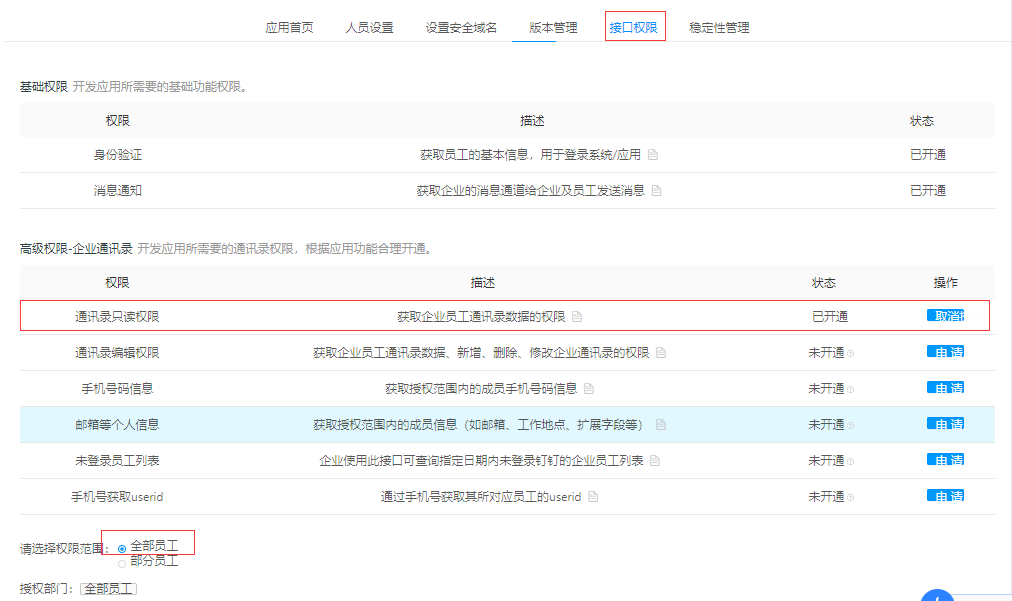Open the 应用首页 tab
Screen dimensions: 1012x601
point(289,28)
